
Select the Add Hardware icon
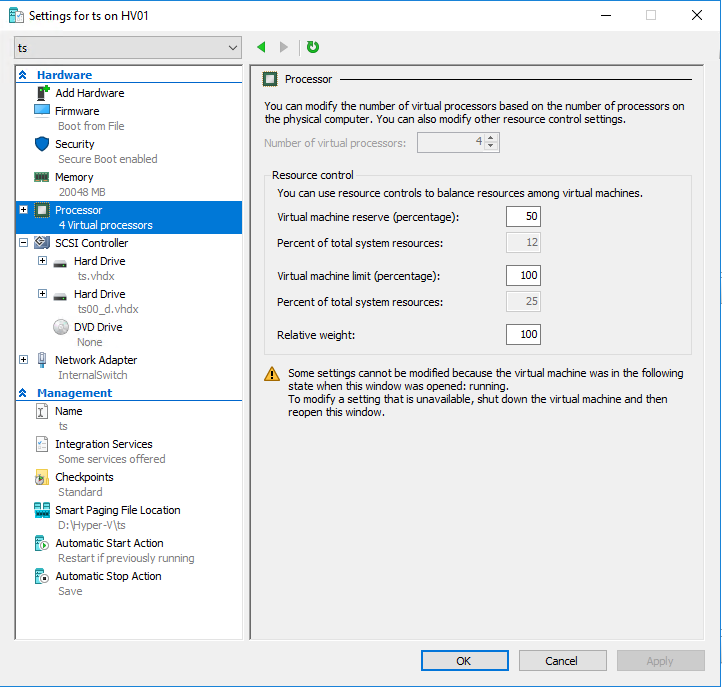(x=43, y=93)
